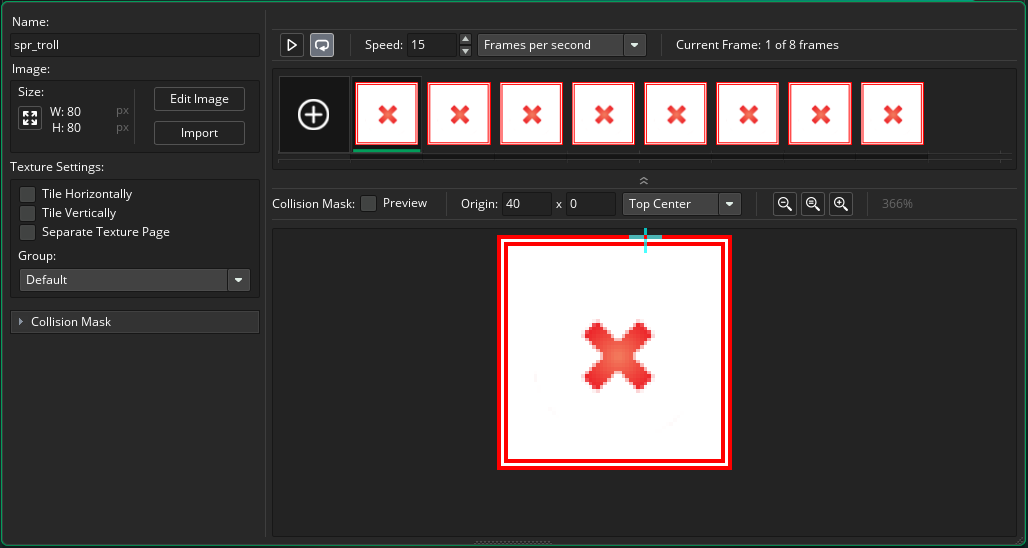Open the texture Group Default dropdown
Screen dimensions: 1028x548
pyautogui.click(x=135, y=280)
